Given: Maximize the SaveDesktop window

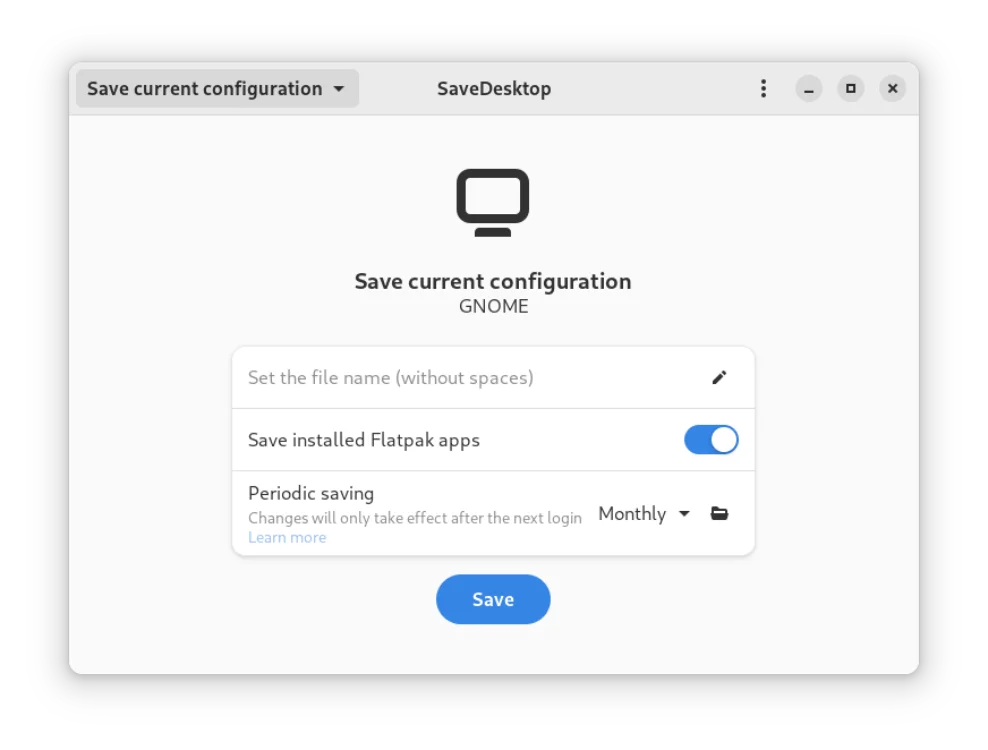Looking at the screenshot, I should [x=851, y=89].
